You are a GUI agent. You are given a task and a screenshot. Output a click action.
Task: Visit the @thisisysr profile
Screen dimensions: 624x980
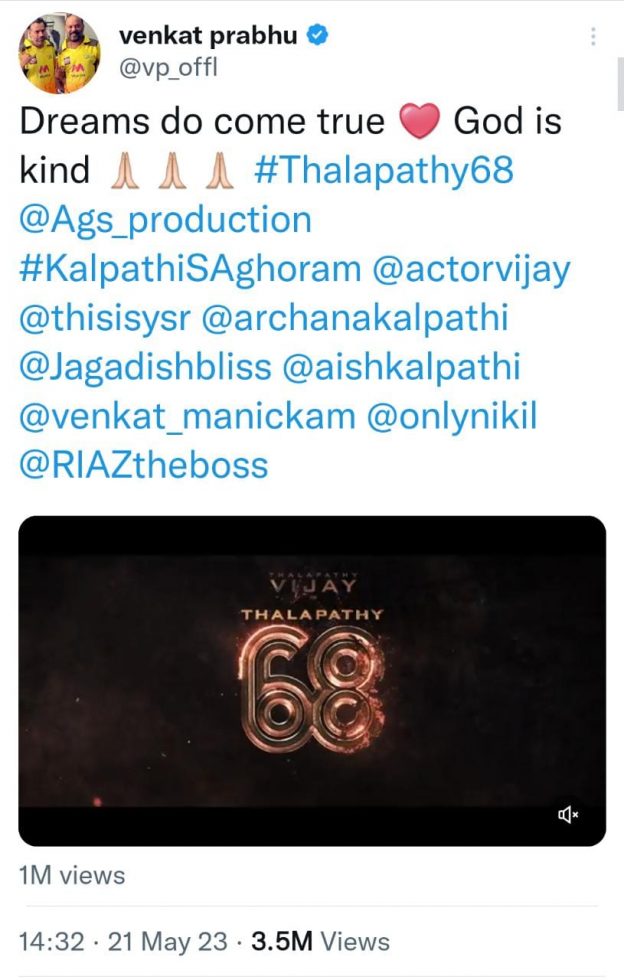point(105,319)
